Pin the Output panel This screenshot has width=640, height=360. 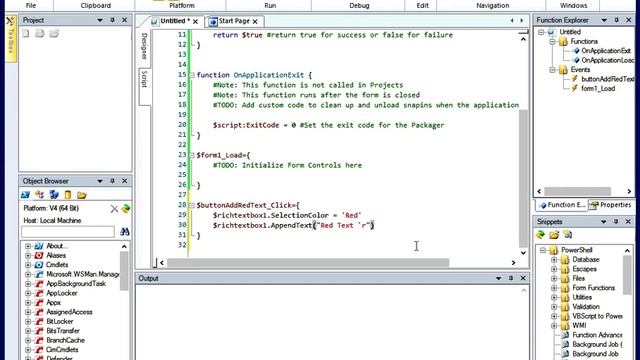point(511,278)
